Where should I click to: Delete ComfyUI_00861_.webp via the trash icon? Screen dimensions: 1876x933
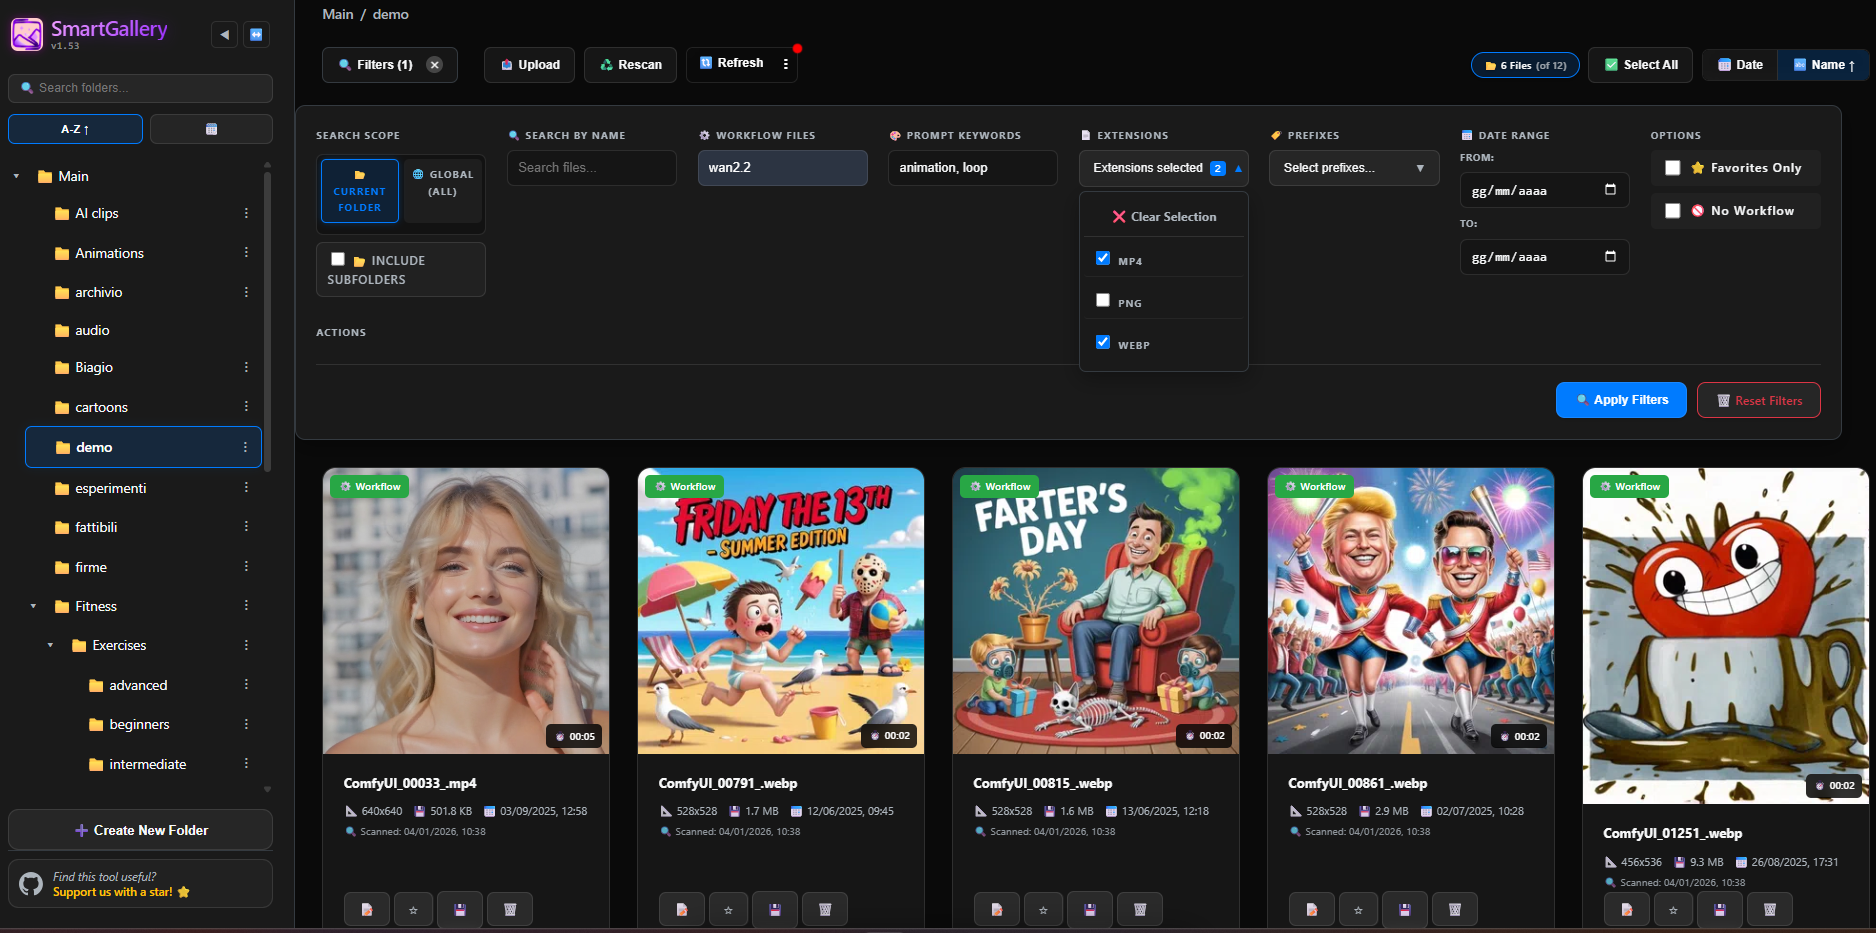[1455, 909]
